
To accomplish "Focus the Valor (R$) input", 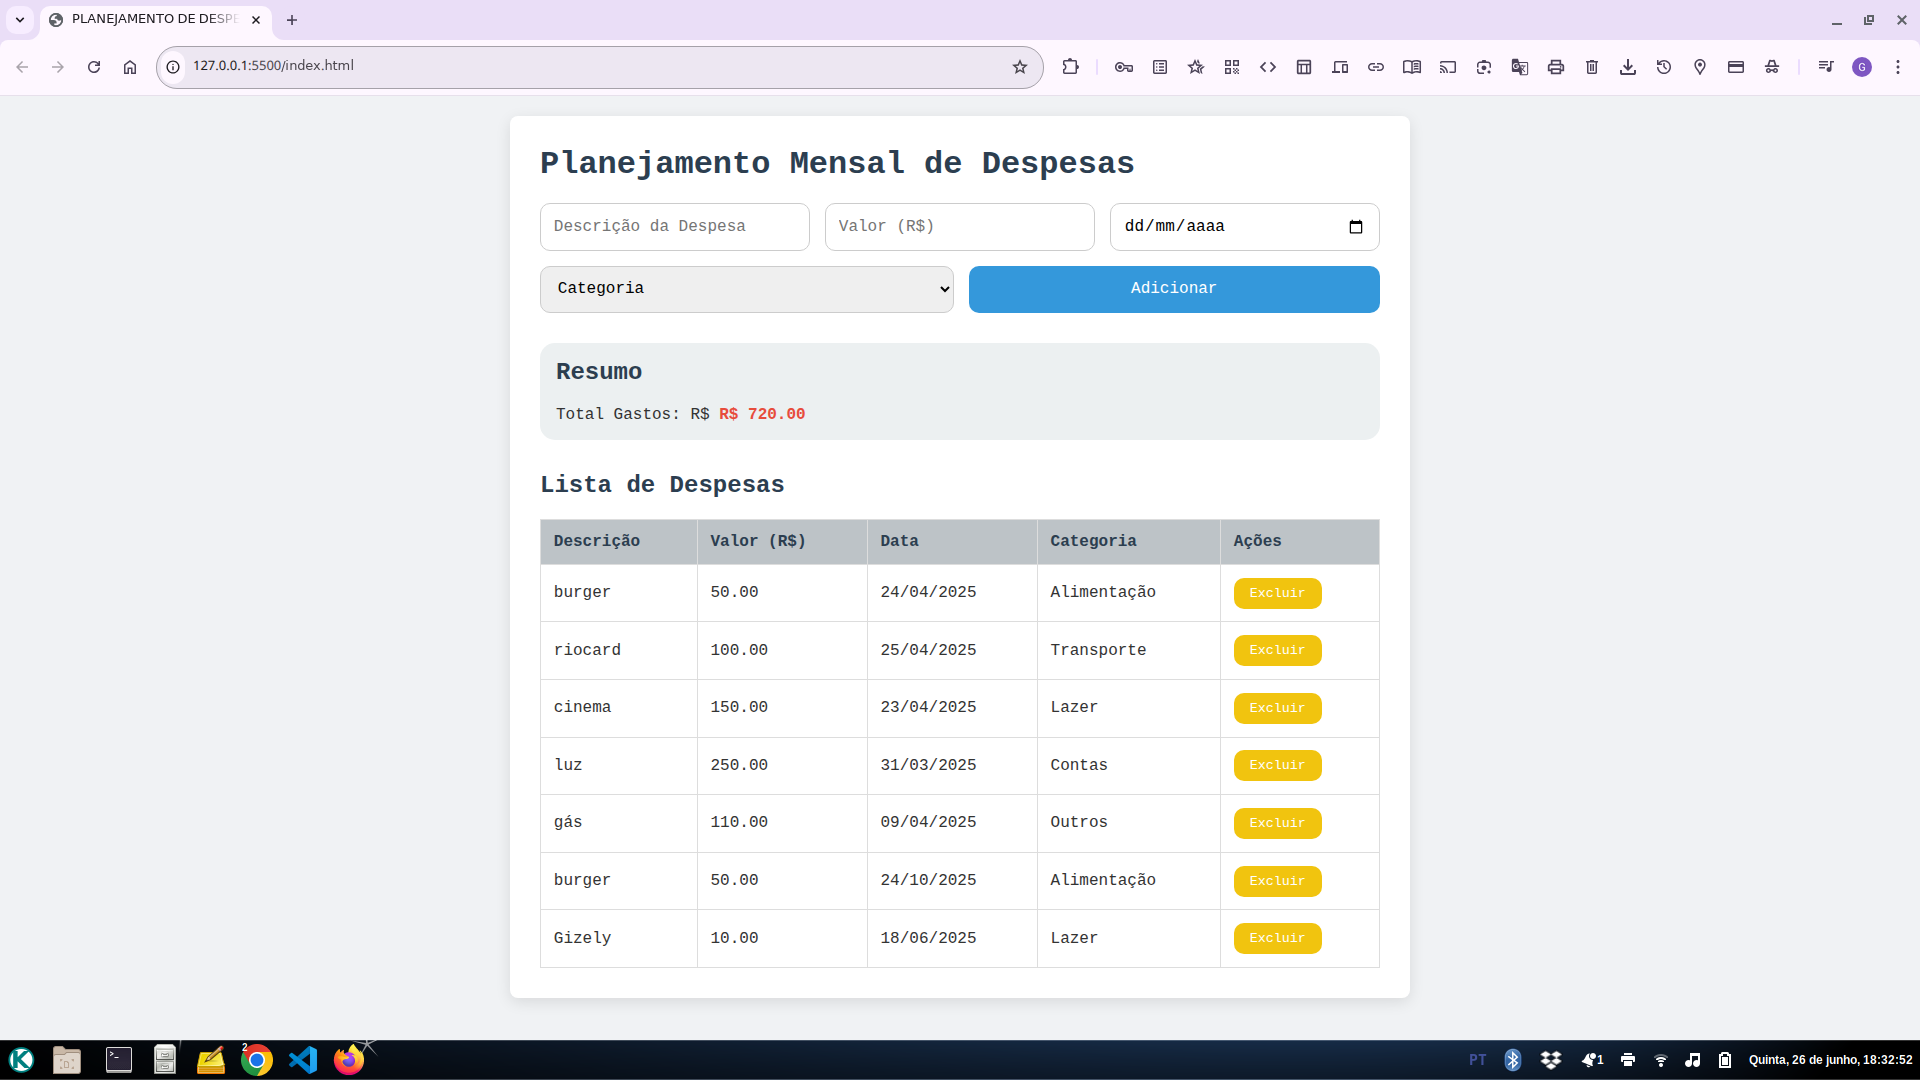I will 960,227.
